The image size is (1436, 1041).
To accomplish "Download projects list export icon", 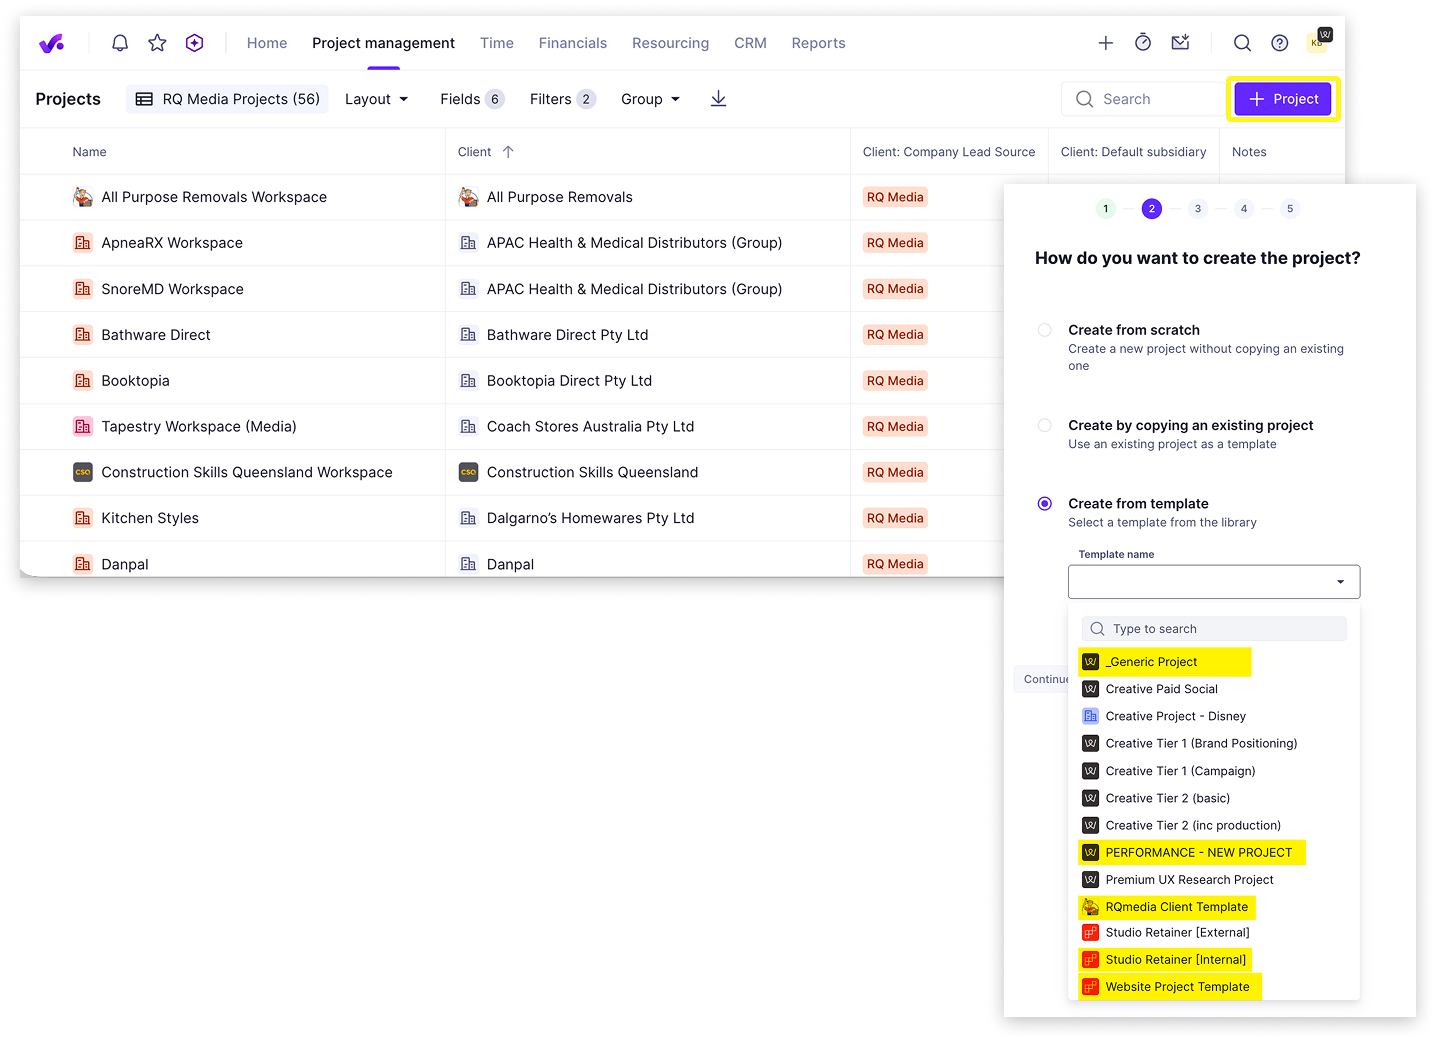I will click(718, 99).
